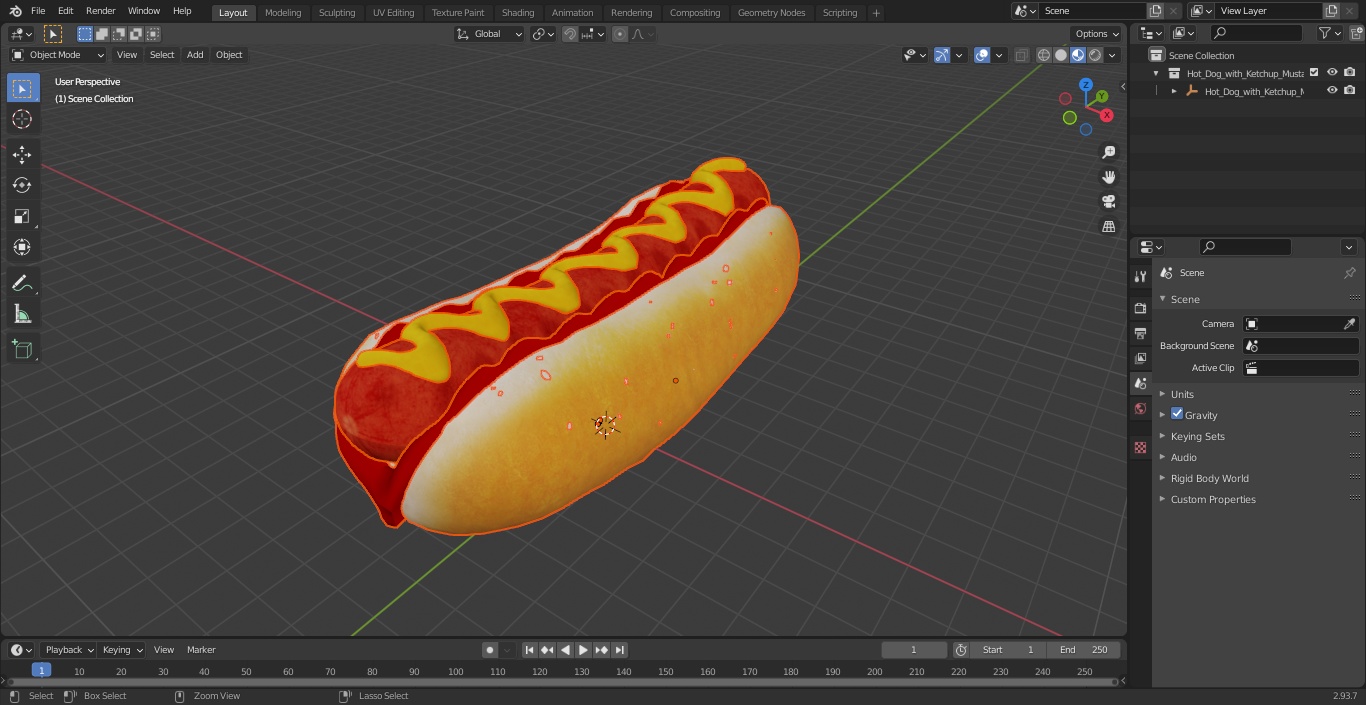Hide Hot_Dog_with_Ketchup_Musta collection in viewport
Image resolution: width=1366 pixels, height=705 pixels.
1332,72
